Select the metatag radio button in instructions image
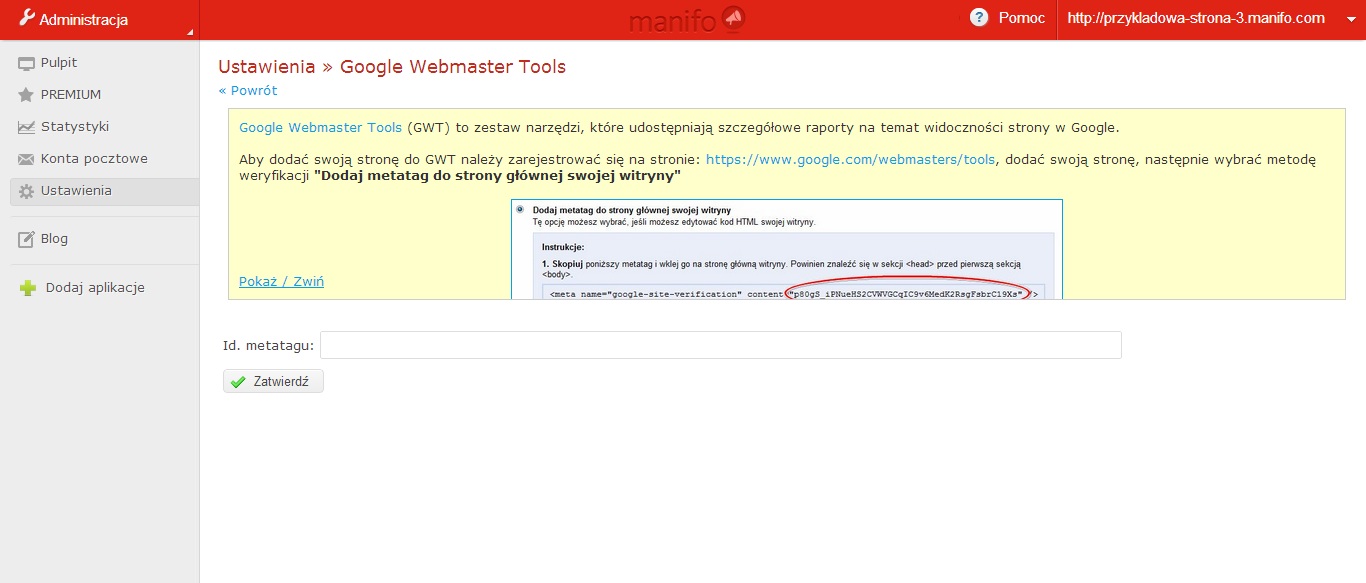This screenshot has width=1366, height=583. 519,210
